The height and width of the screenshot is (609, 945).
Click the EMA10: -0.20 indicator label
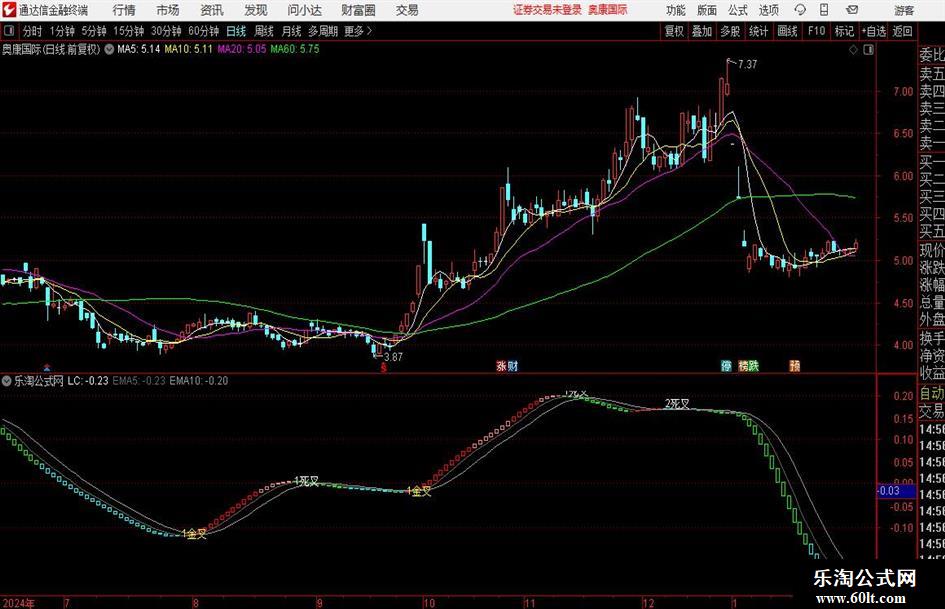click(x=199, y=380)
